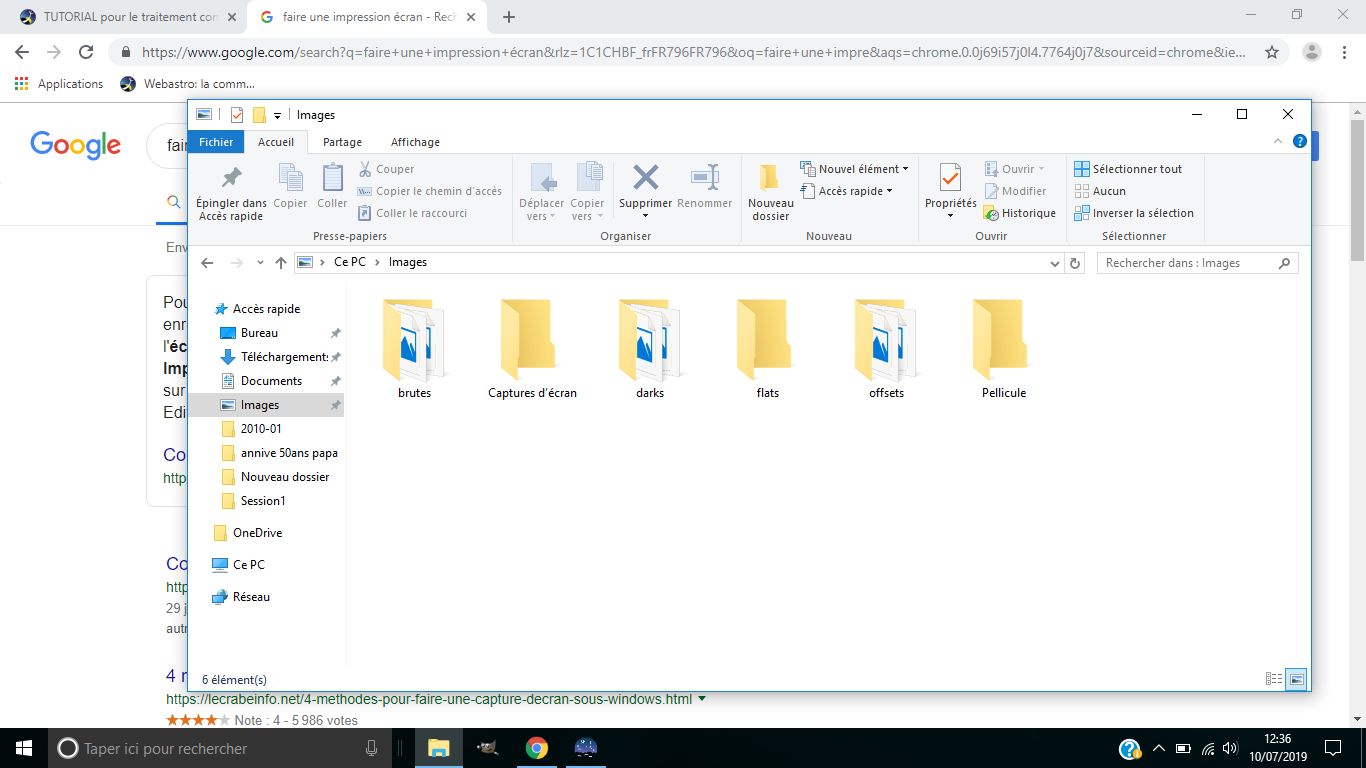Click Modifier in the ribbon
The width and height of the screenshot is (1366, 768).
click(1016, 191)
